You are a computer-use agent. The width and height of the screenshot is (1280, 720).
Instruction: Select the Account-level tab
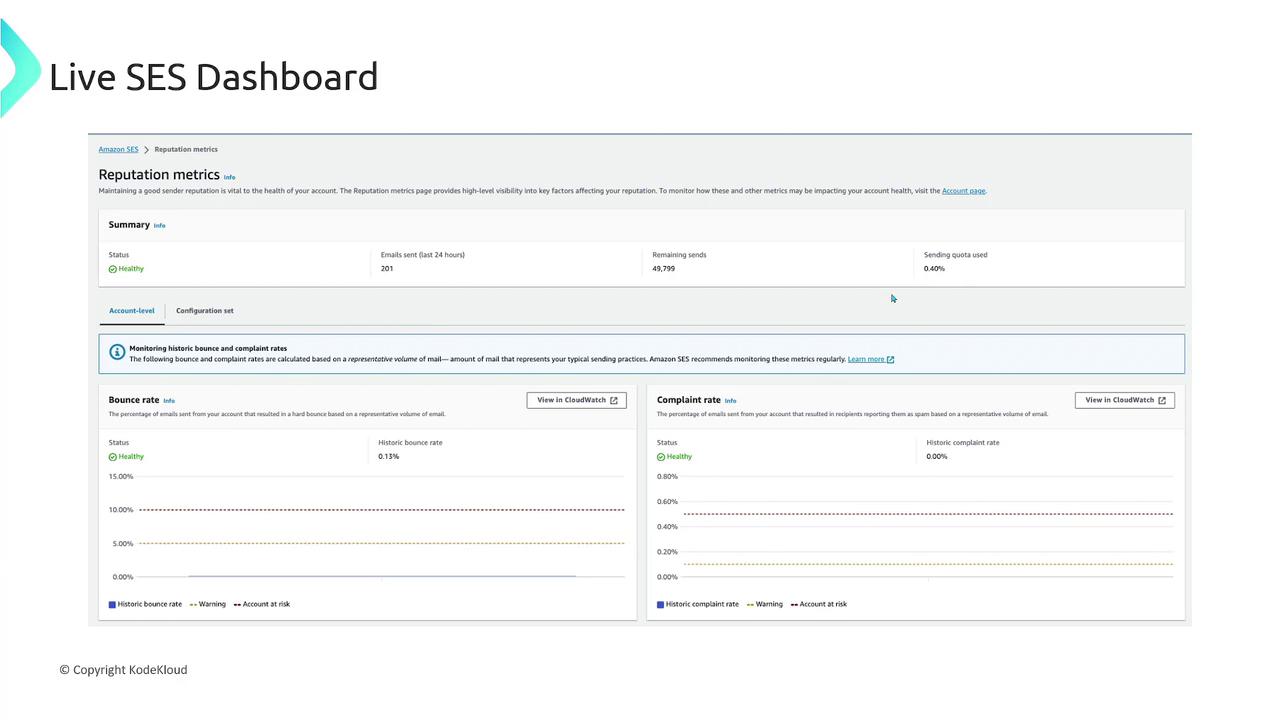(132, 311)
